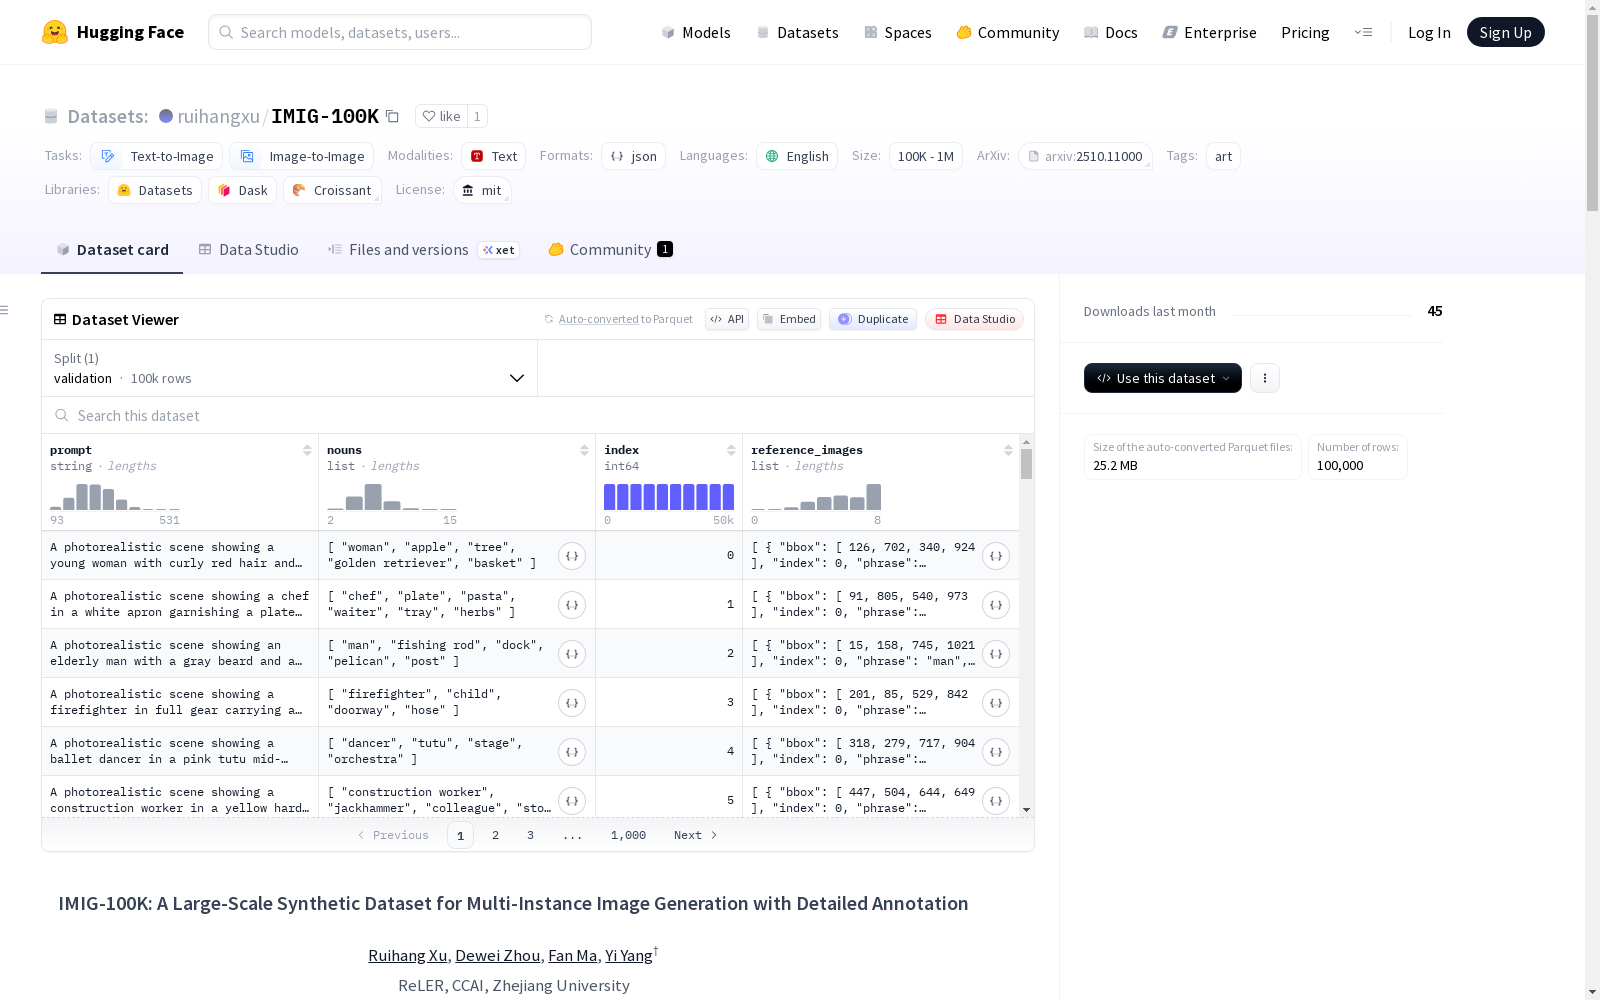Switch to the Dataset card tab

coord(112,250)
